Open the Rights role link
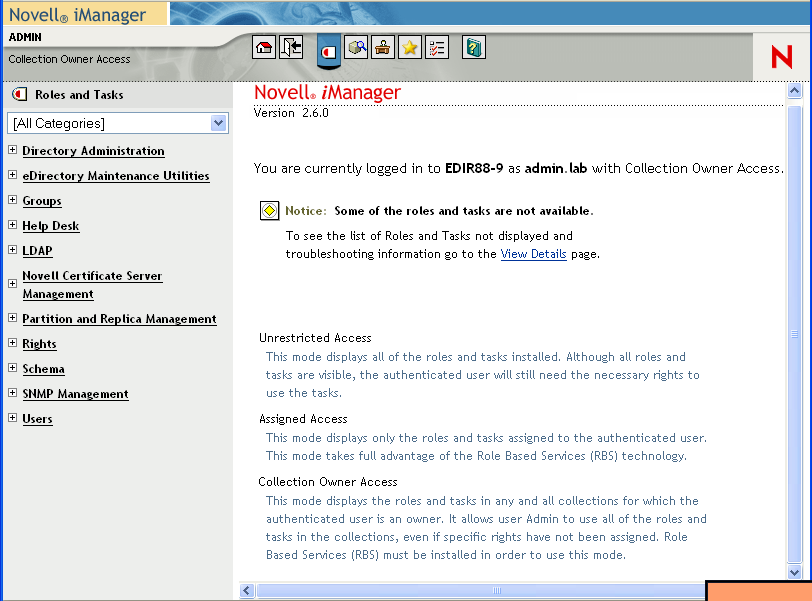 click(x=39, y=344)
